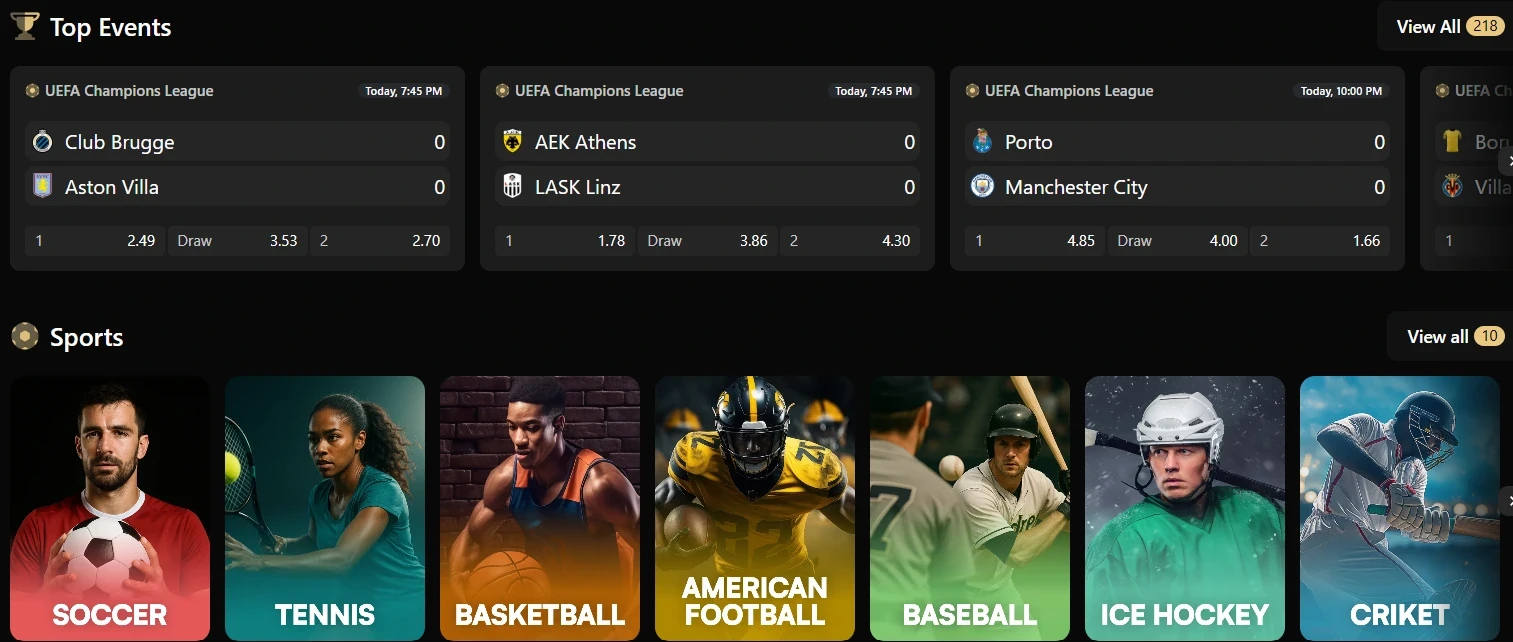
Task: Open the Basketball sport card
Action: click(540, 509)
